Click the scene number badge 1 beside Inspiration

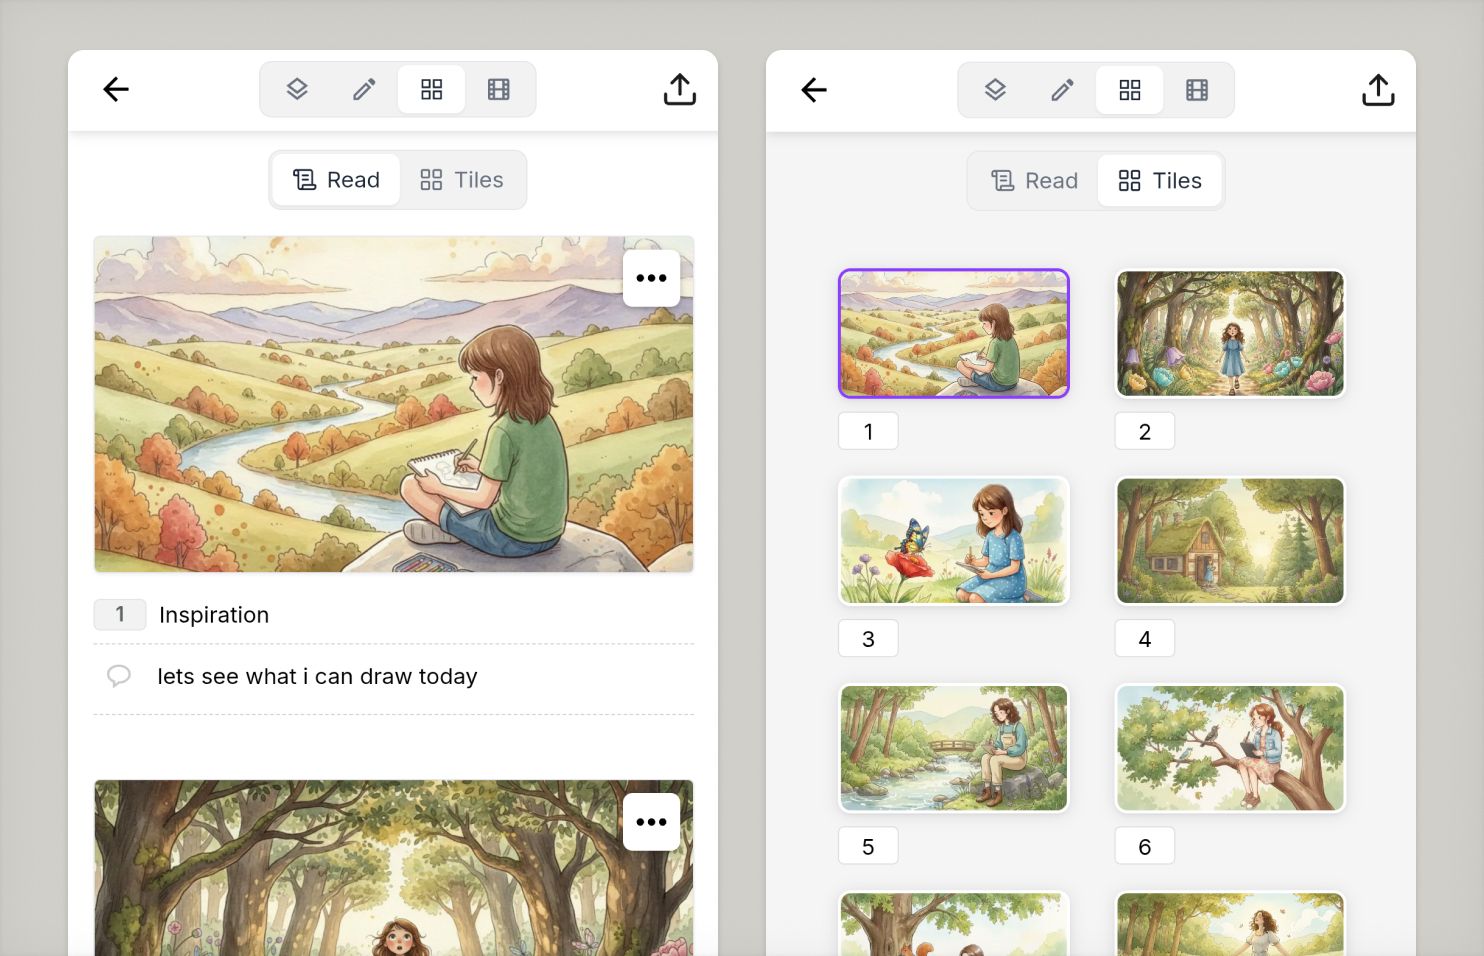(x=120, y=614)
